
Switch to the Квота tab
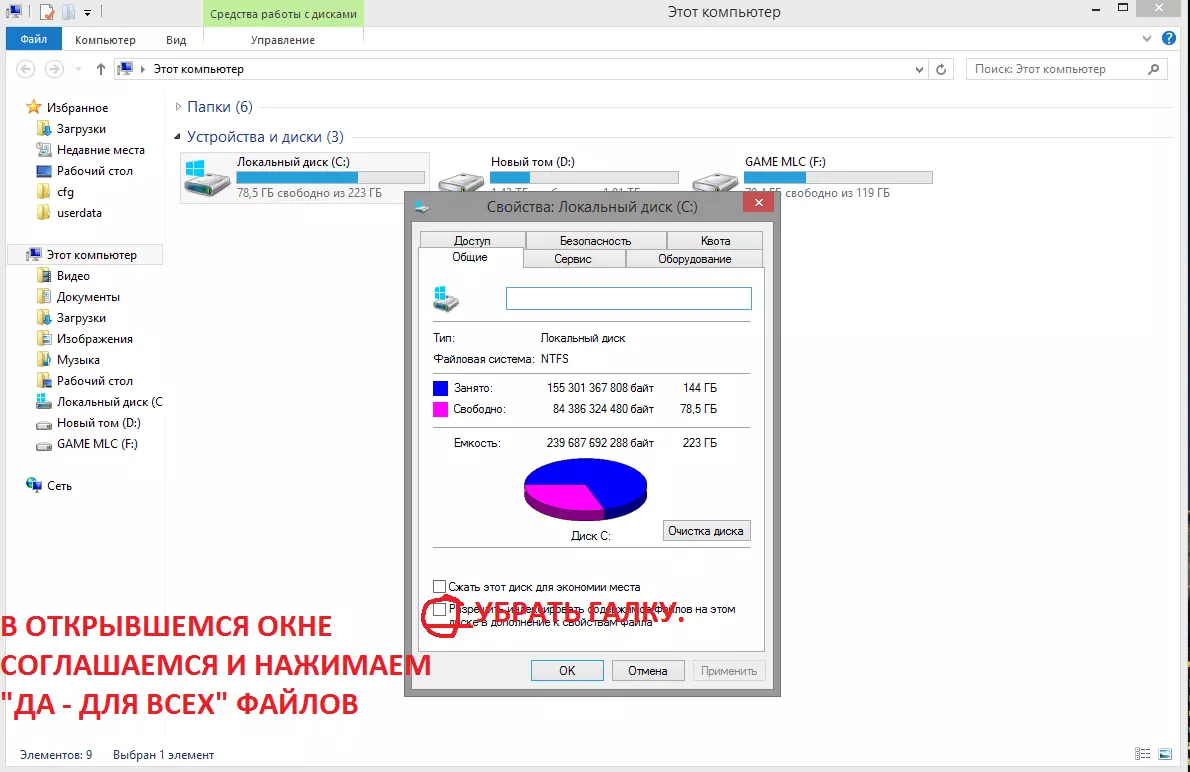[715, 241]
